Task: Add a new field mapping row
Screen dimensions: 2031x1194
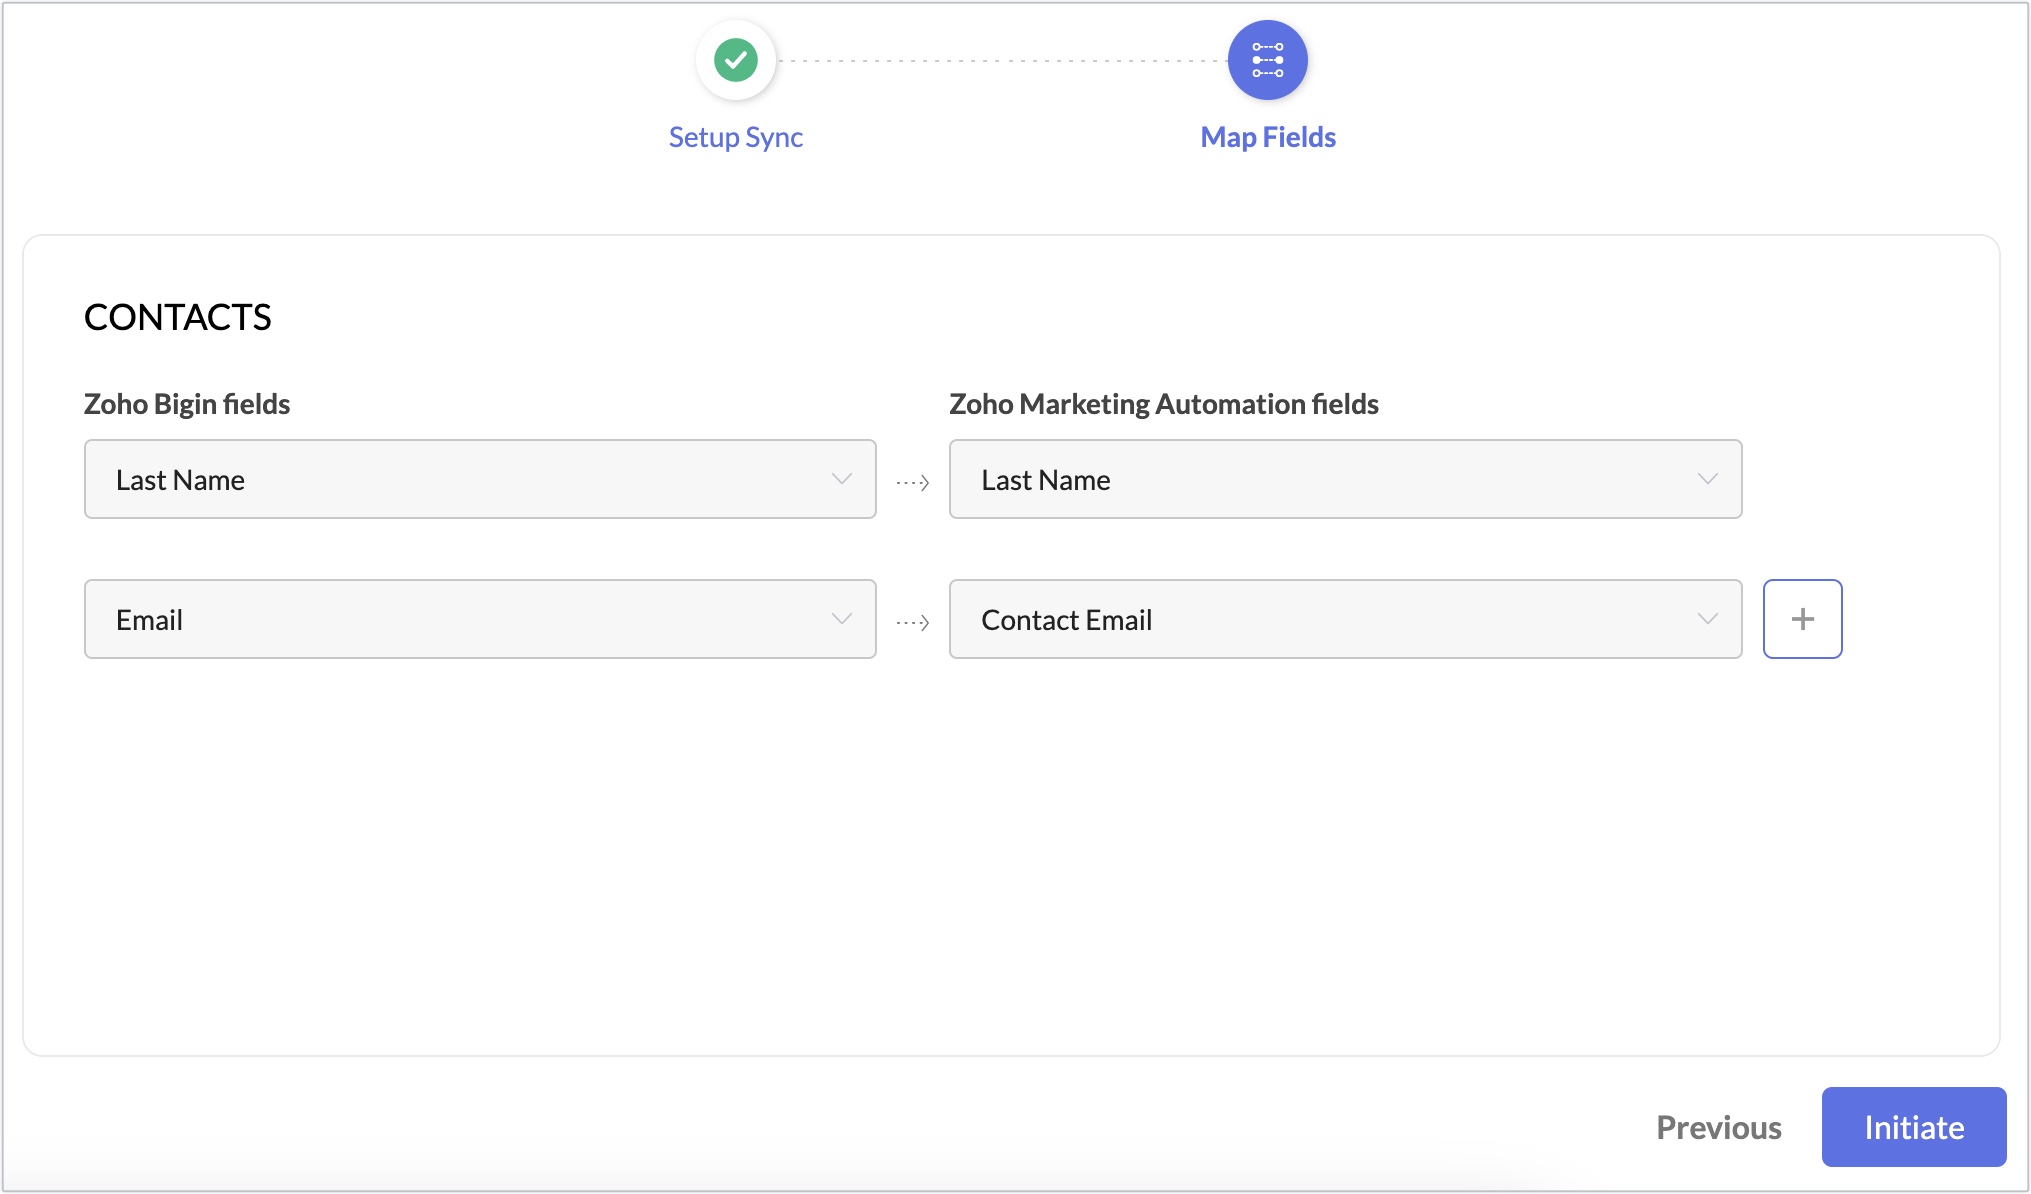Action: pyautogui.click(x=1802, y=619)
